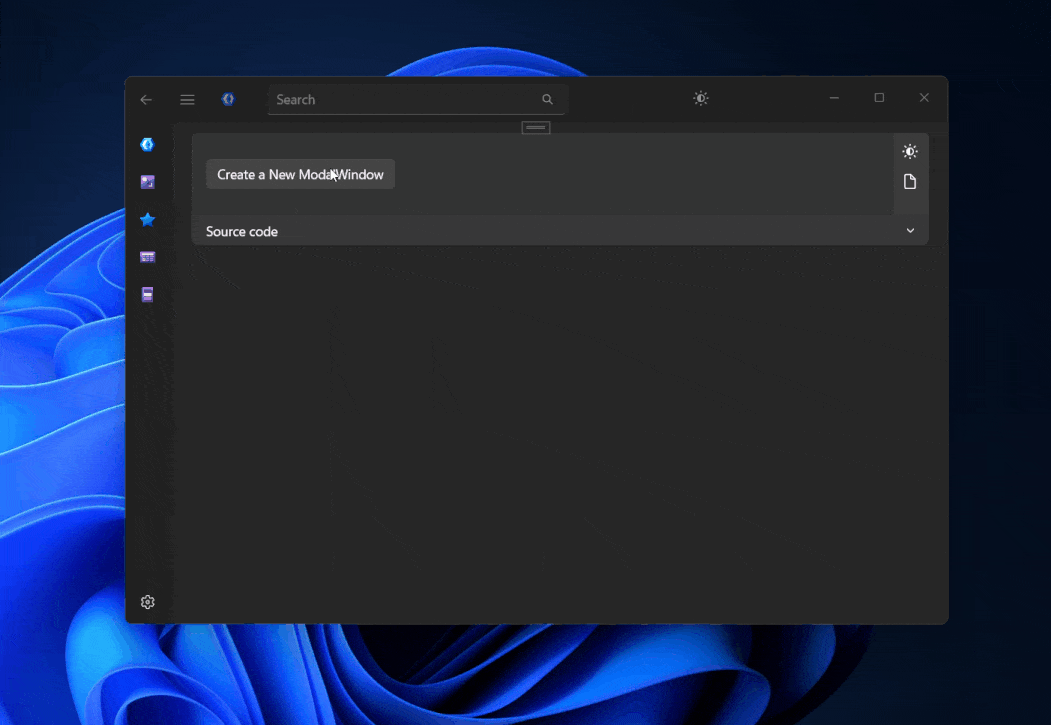Image resolution: width=1051 pixels, height=725 pixels.
Task: Open Settings via the gear icon
Action: pyautogui.click(x=147, y=602)
